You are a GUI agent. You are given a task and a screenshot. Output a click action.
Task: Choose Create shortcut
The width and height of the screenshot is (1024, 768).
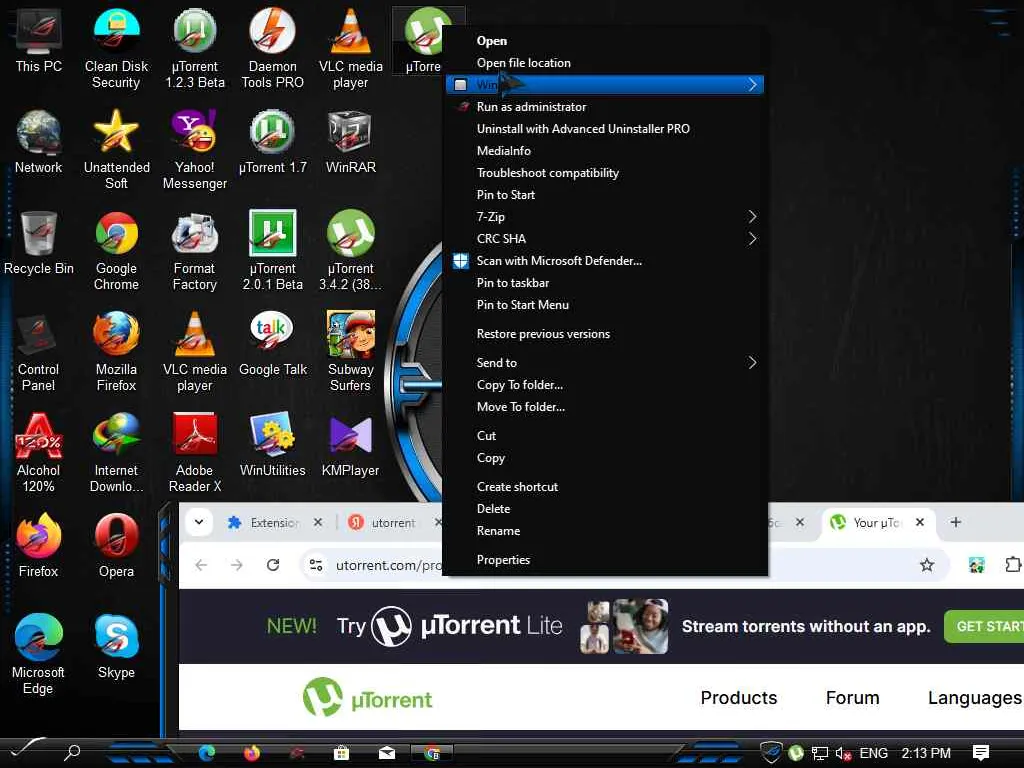click(605, 487)
